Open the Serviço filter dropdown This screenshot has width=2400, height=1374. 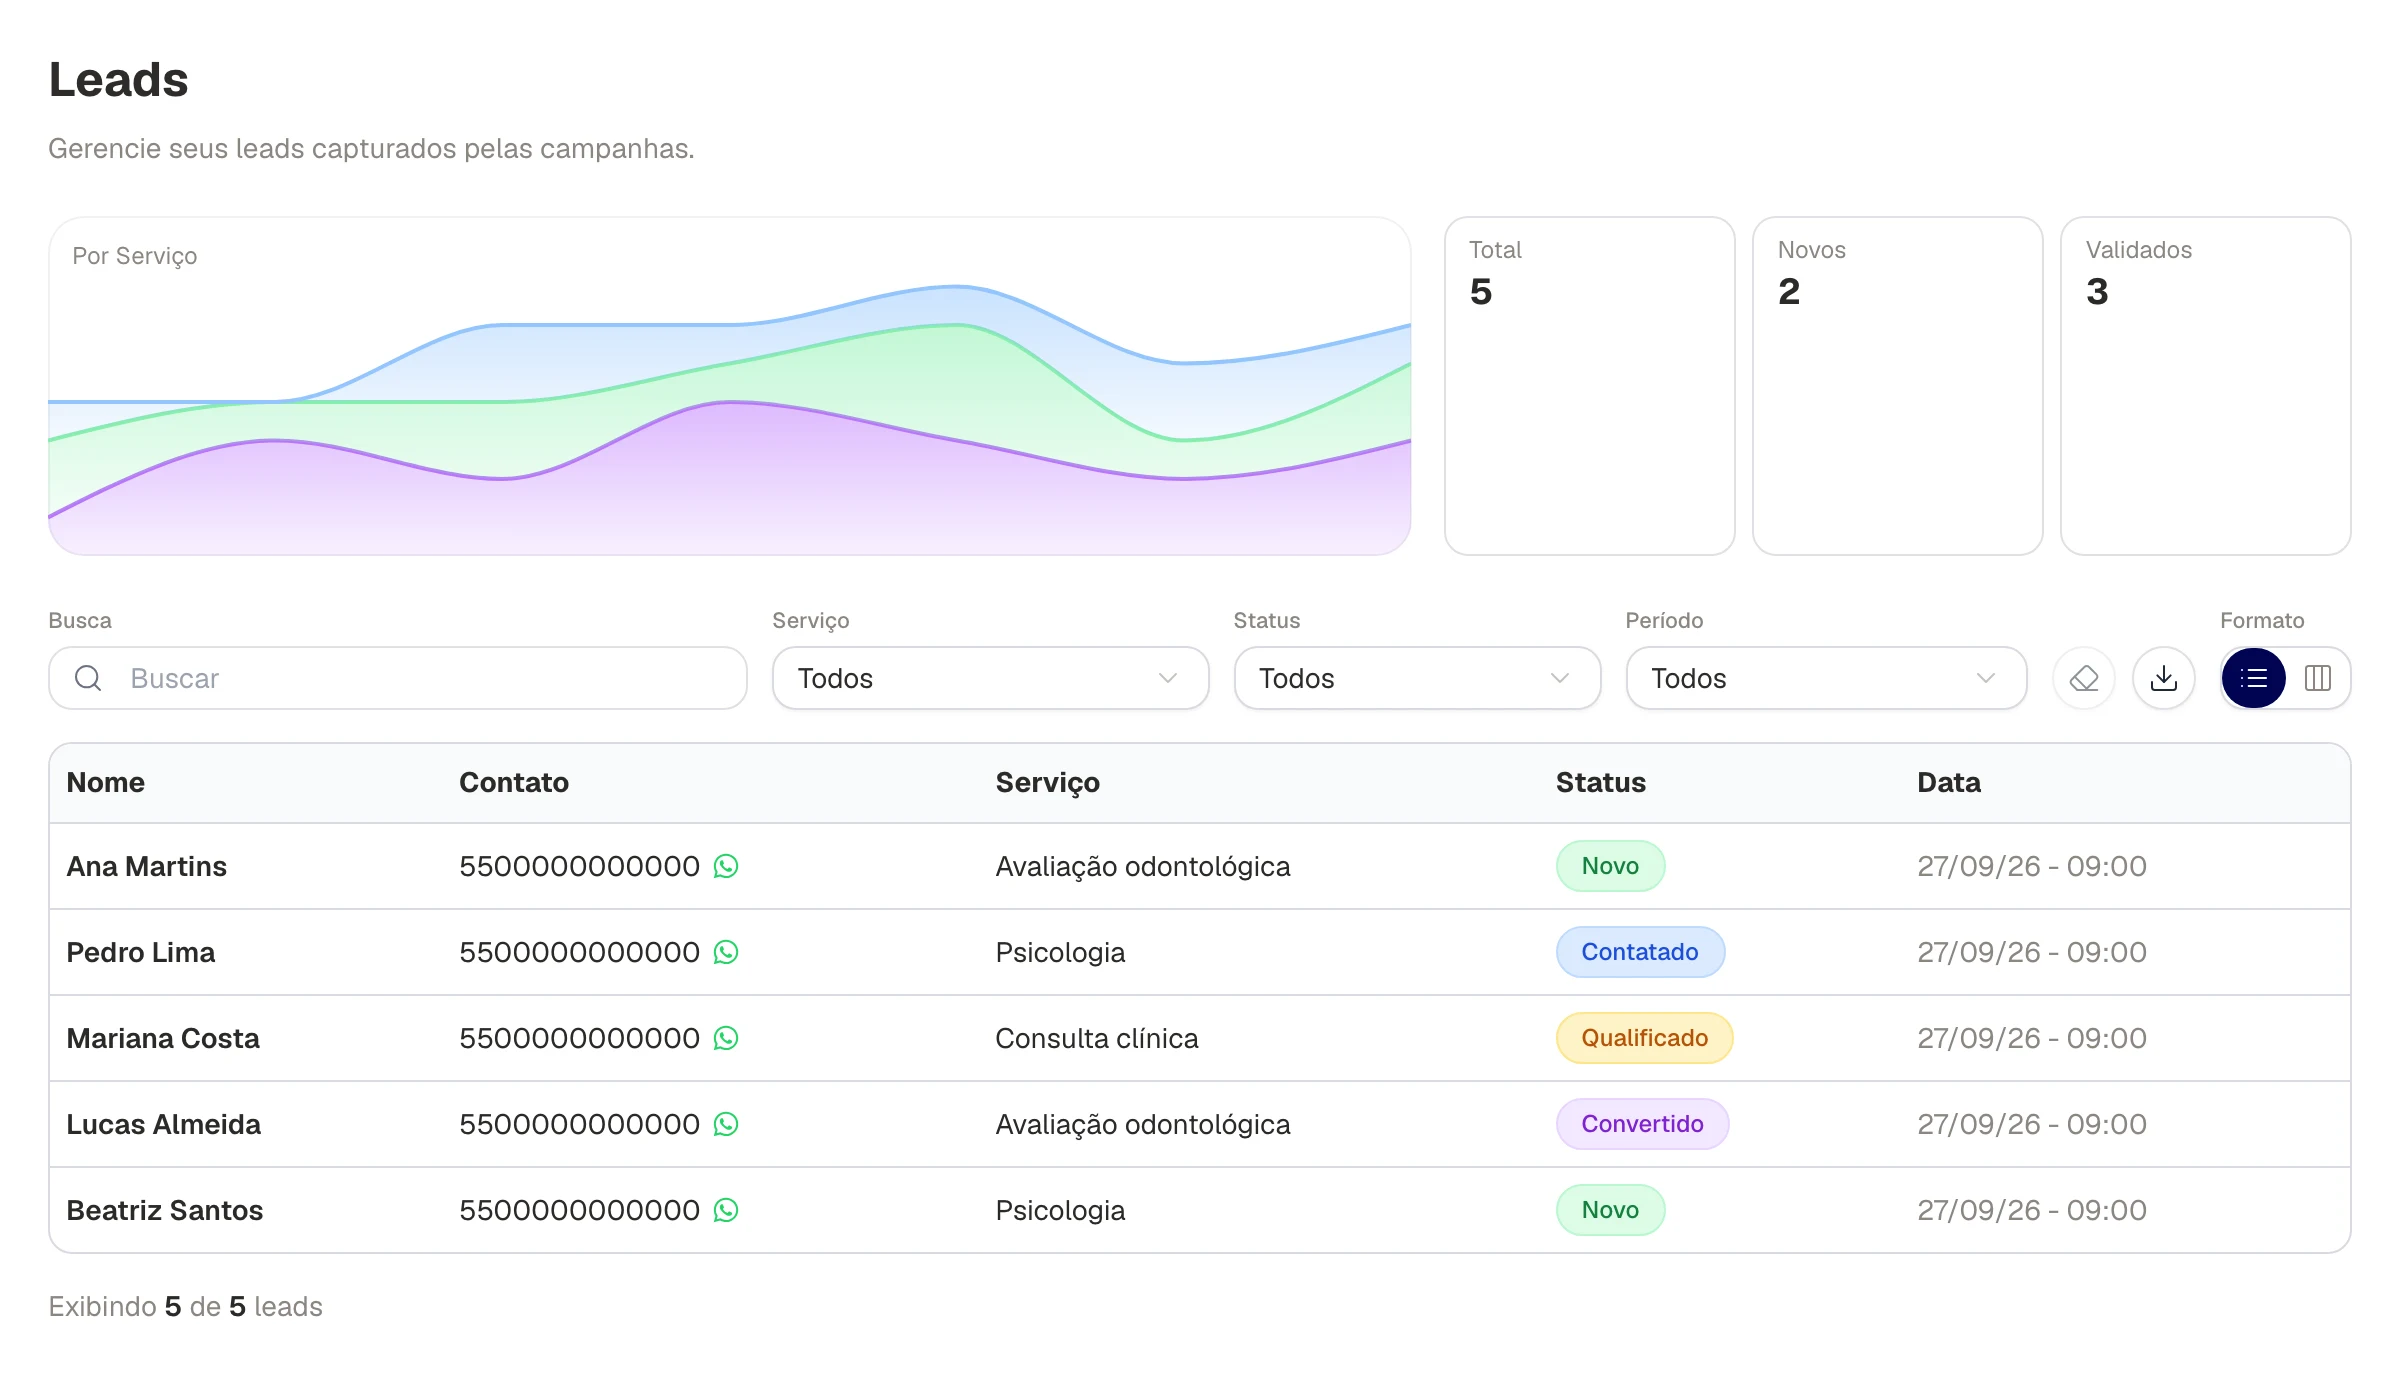[990, 678]
